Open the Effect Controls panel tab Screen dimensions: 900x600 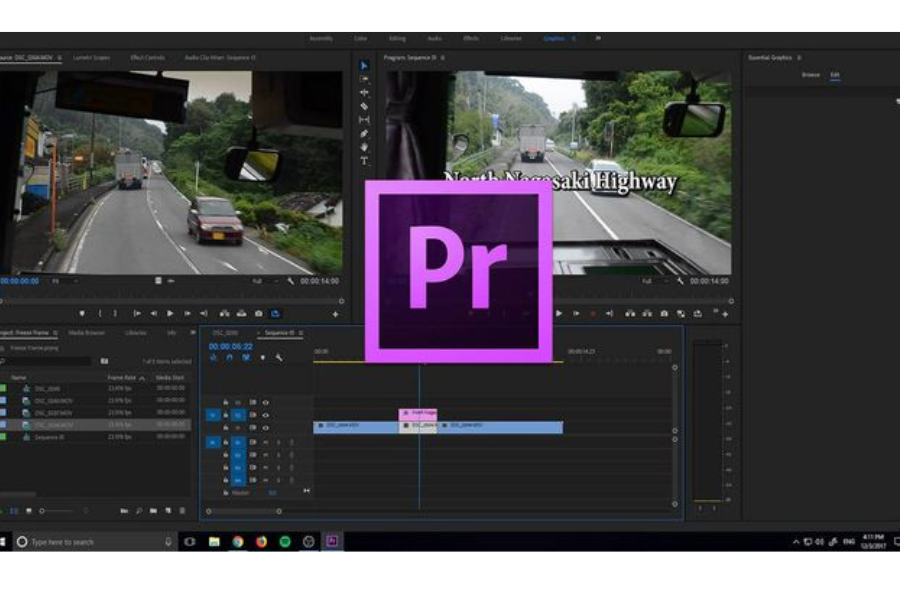pyautogui.click(x=147, y=58)
